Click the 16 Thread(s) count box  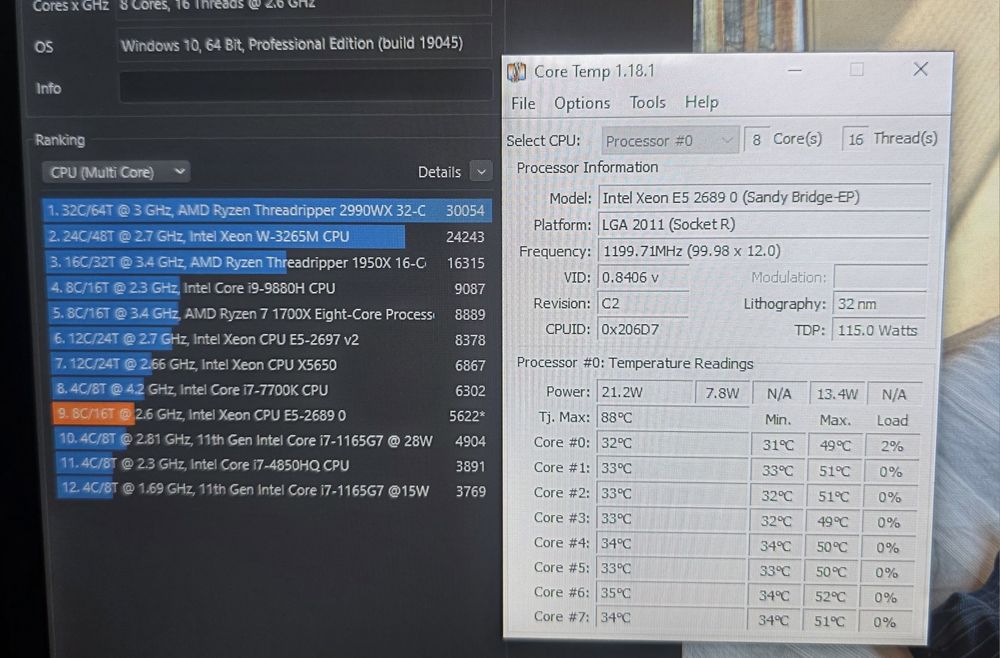(855, 139)
